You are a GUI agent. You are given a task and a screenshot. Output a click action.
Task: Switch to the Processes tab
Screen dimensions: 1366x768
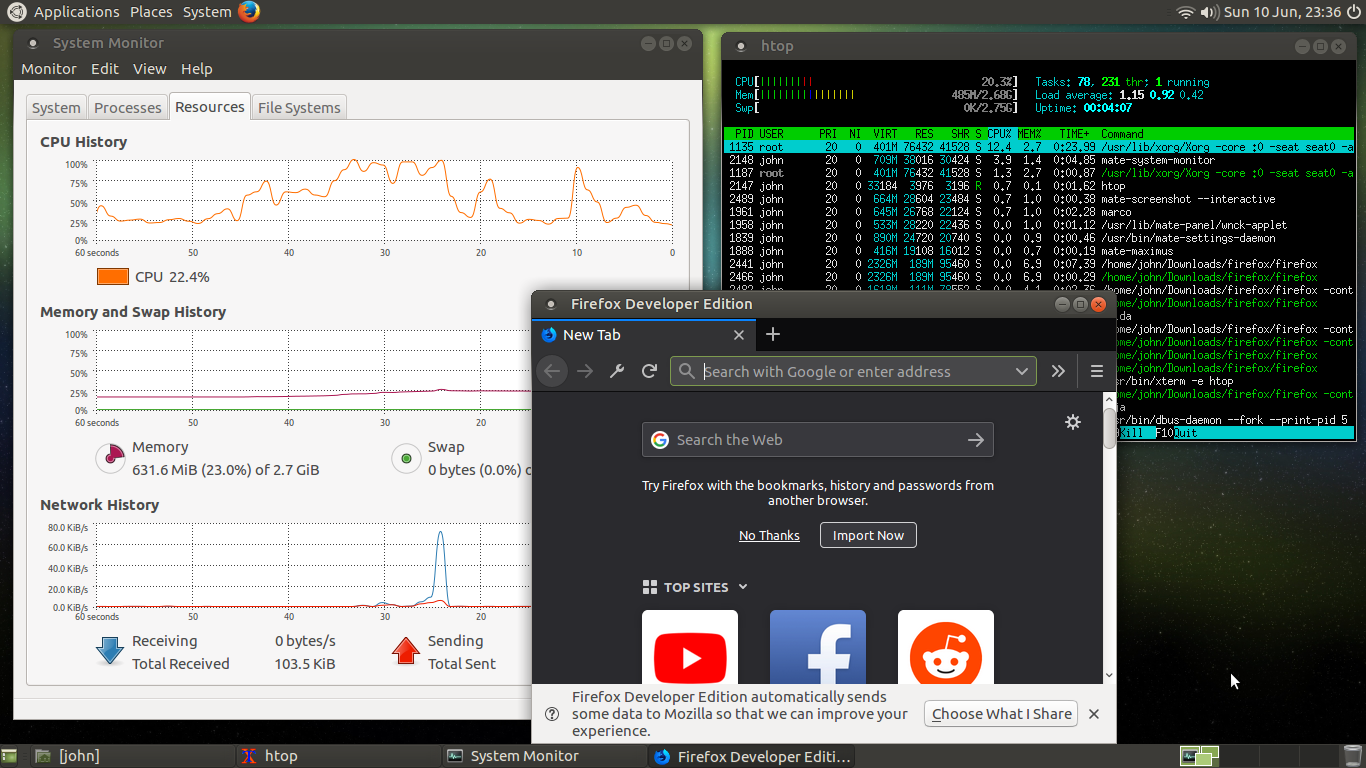click(128, 108)
